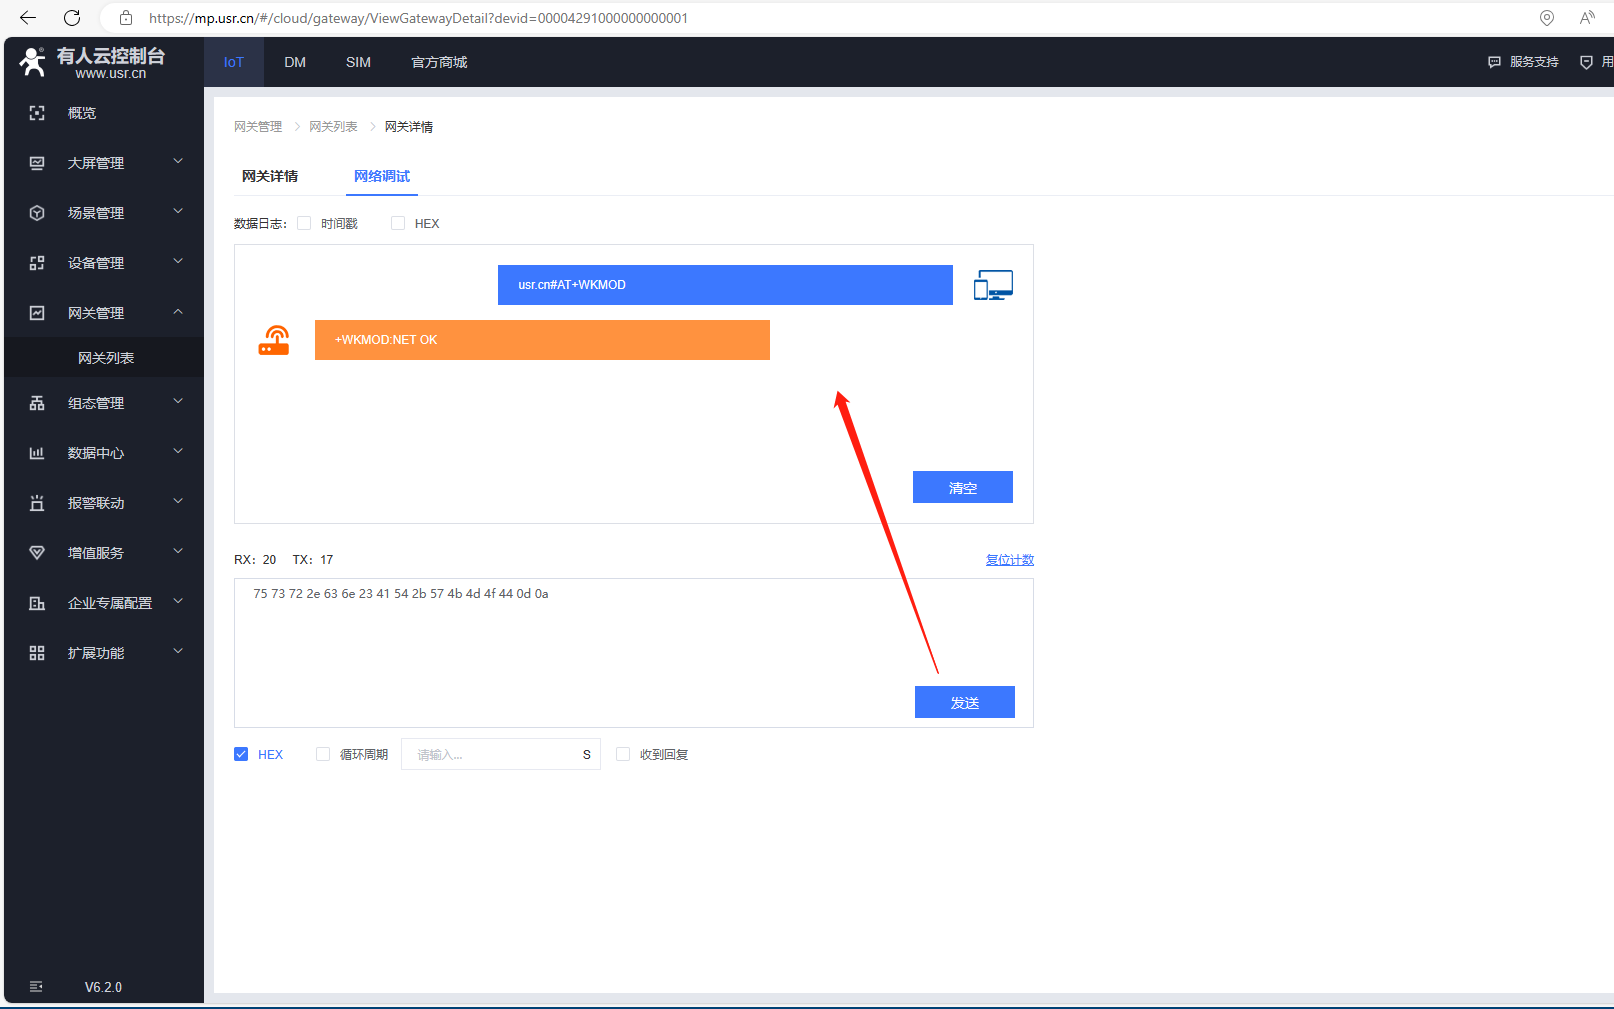Image resolution: width=1614 pixels, height=1009 pixels.
Task: Click the 有人云控制台 logo
Action: tap(92, 62)
